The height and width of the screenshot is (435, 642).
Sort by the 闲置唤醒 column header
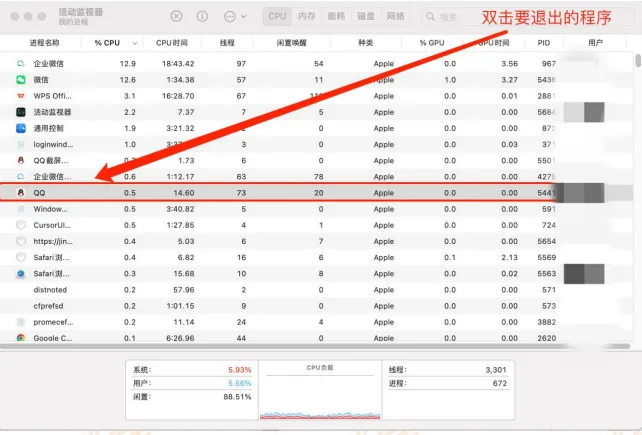point(292,43)
